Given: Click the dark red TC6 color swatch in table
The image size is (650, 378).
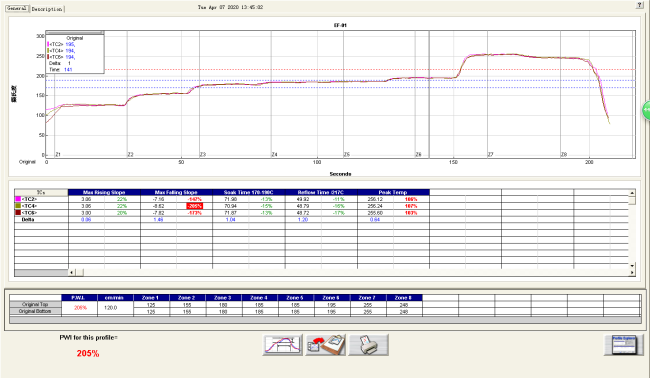Looking at the screenshot, I should (18, 213).
